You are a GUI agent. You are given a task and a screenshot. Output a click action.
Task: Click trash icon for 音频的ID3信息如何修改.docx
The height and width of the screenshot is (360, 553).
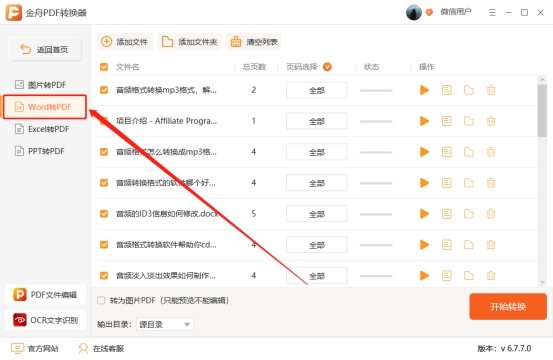491,214
